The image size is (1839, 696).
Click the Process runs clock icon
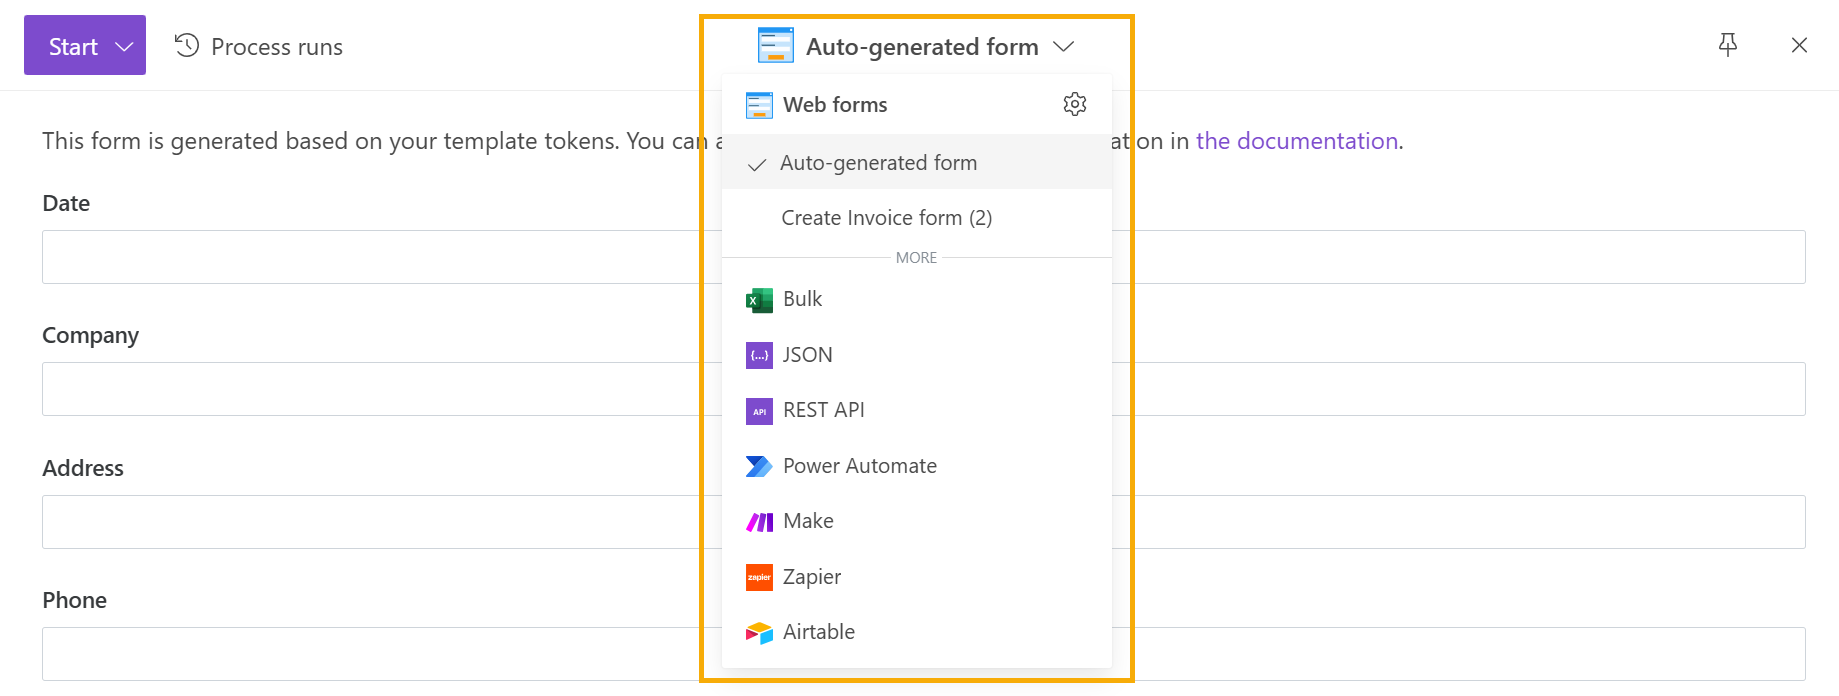187,45
